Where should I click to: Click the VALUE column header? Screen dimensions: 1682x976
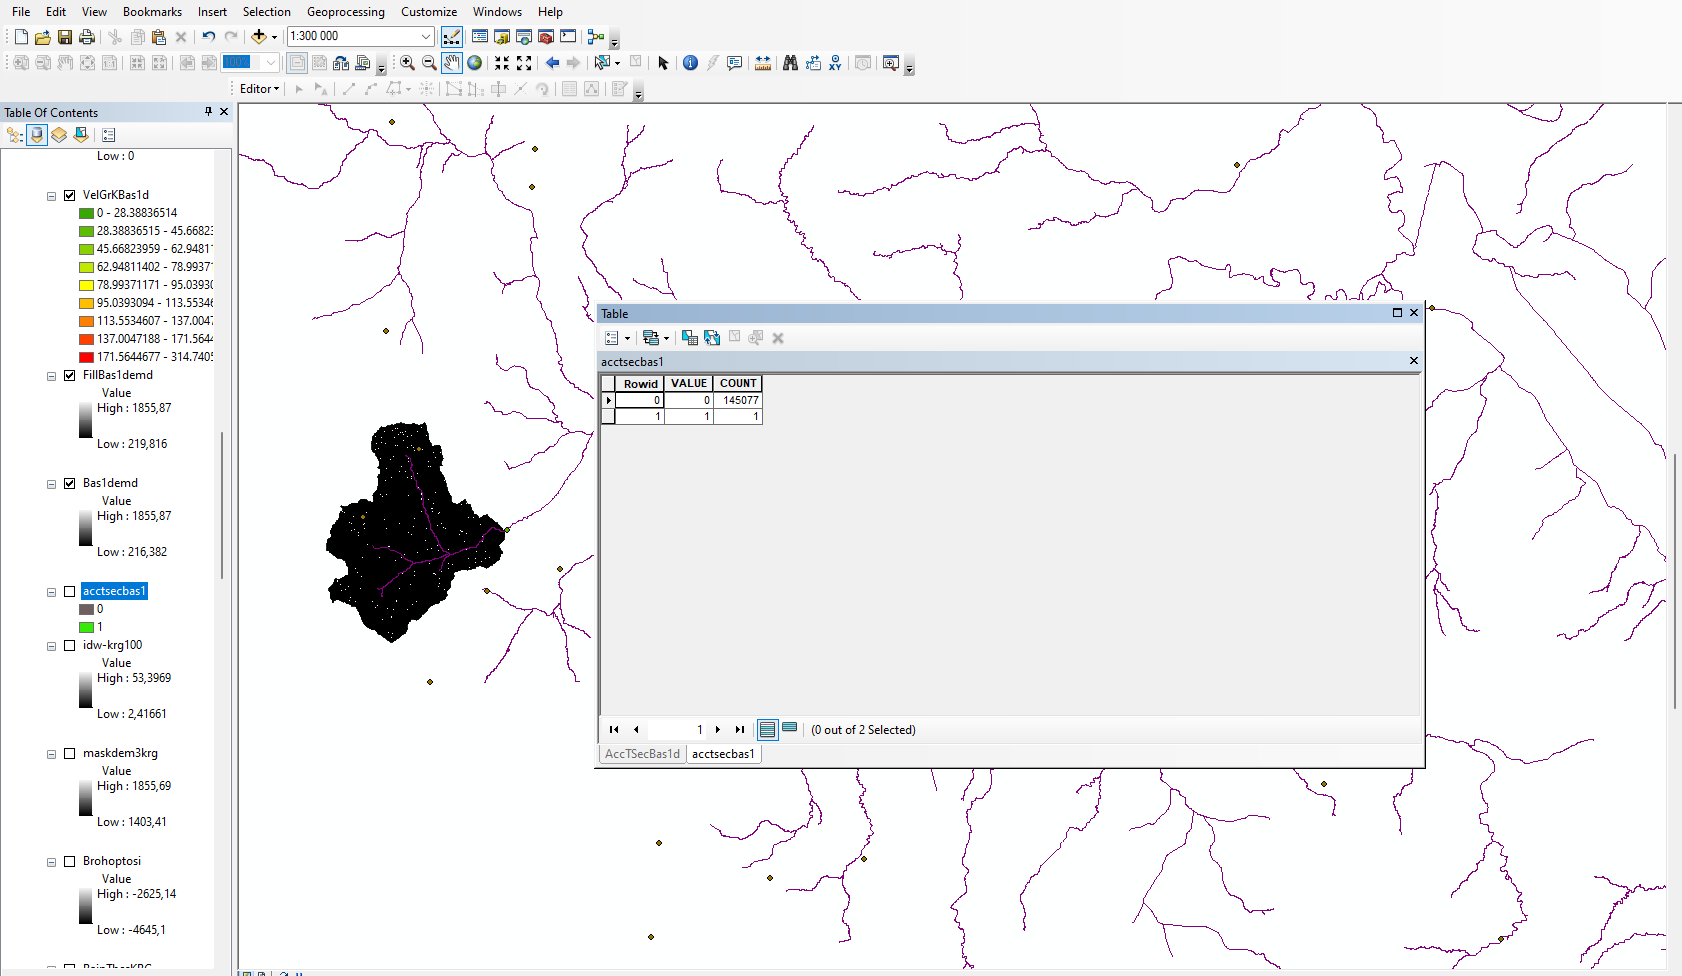point(689,383)
